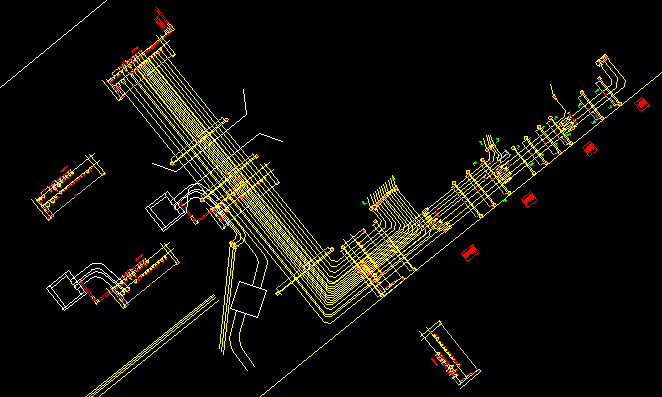The height and width of the screenshot is (397, 662).
Task: Select the long white line in the top-left corner
Action: tap(54, 44)
